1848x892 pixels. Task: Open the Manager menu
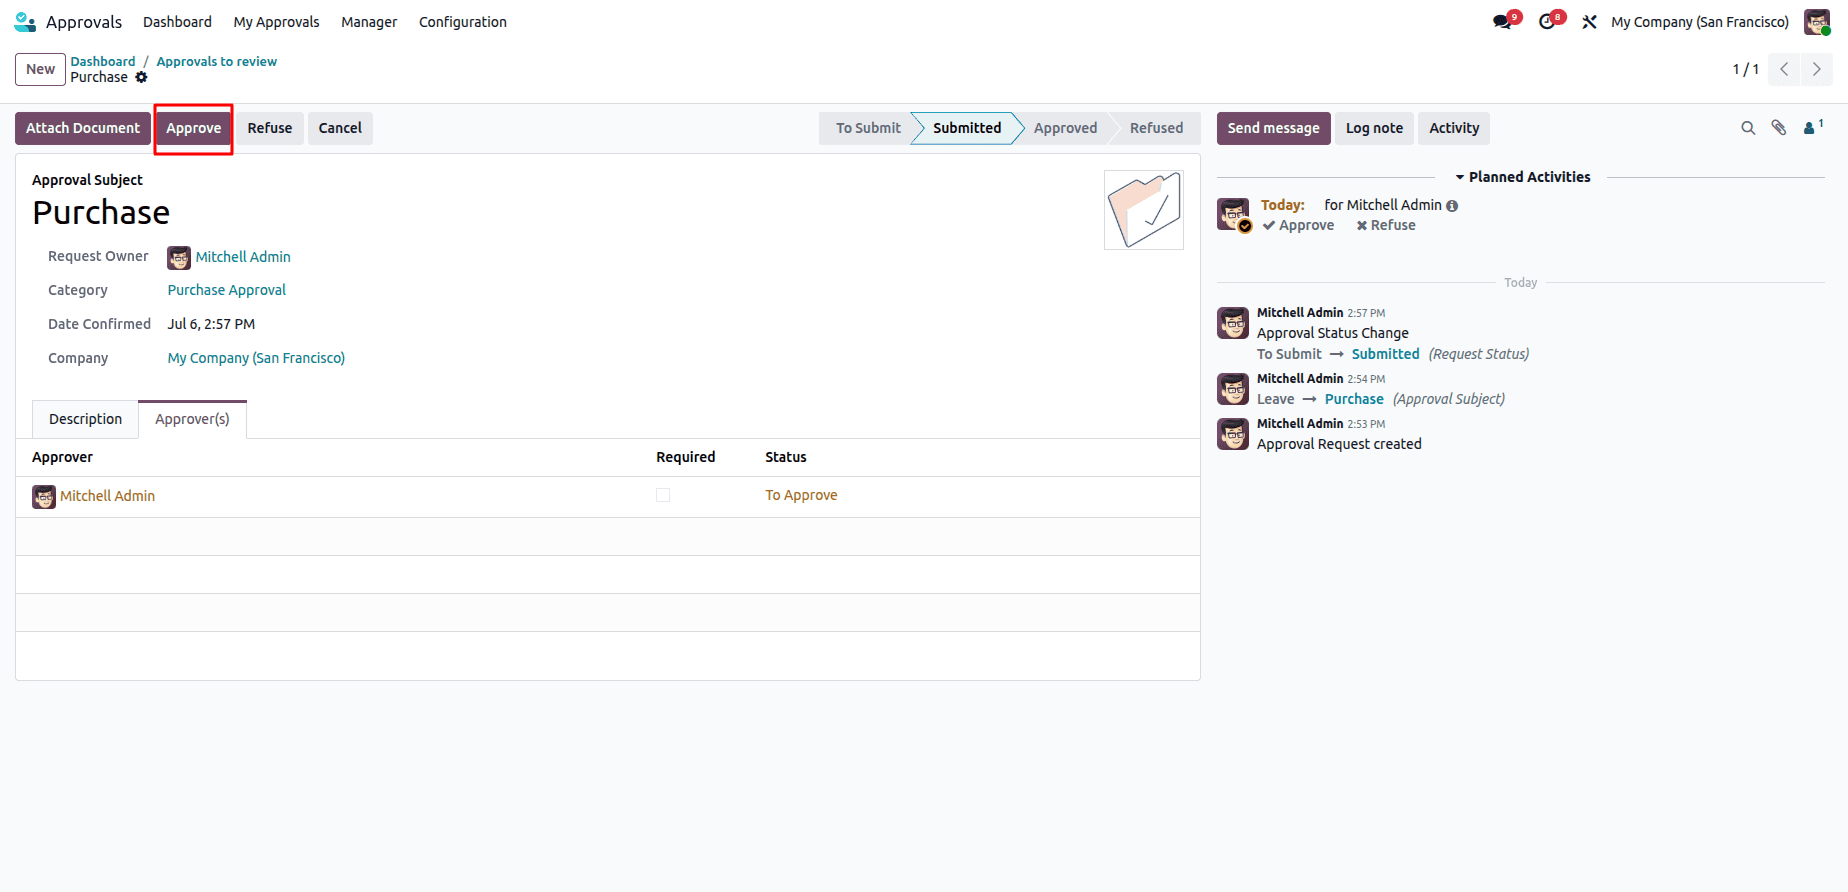[369, 22]
